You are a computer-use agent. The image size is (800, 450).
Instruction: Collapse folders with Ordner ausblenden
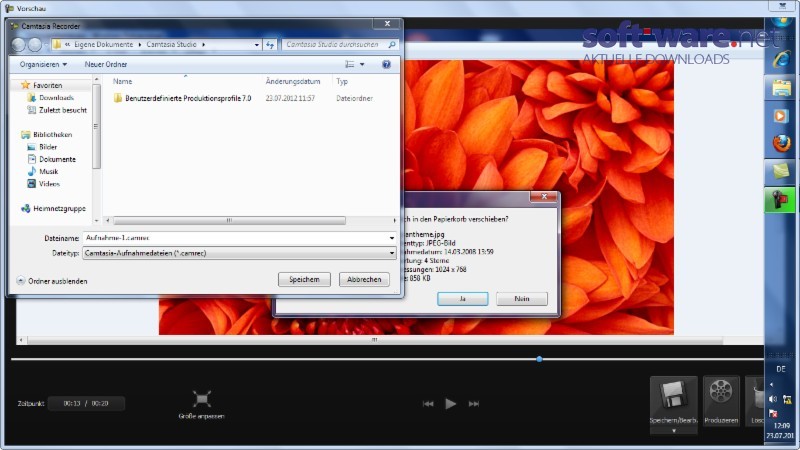[52, 281]
